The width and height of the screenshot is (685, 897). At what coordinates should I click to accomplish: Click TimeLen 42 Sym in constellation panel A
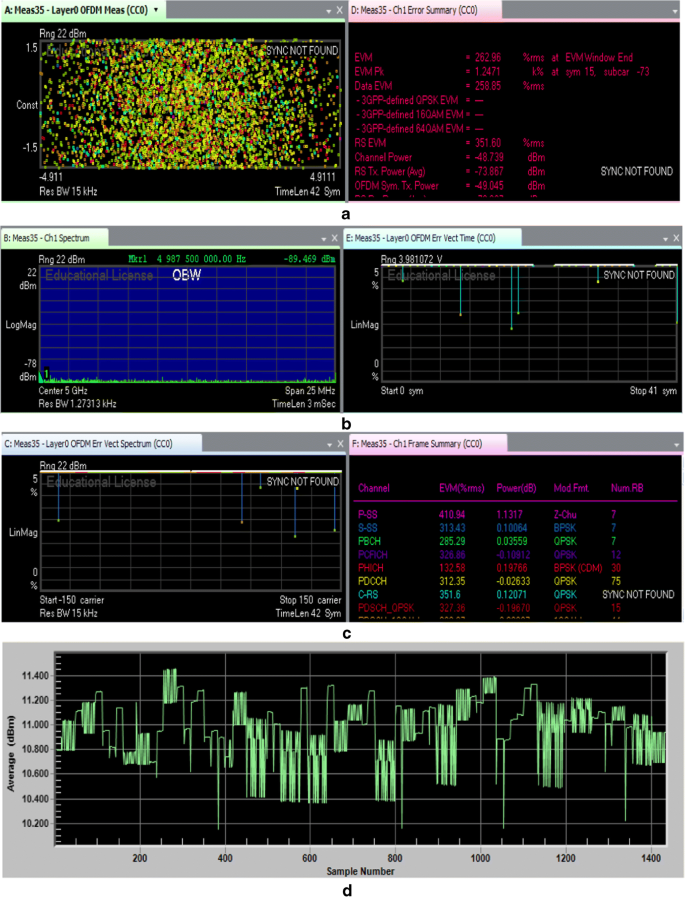[x=307, y=192]
